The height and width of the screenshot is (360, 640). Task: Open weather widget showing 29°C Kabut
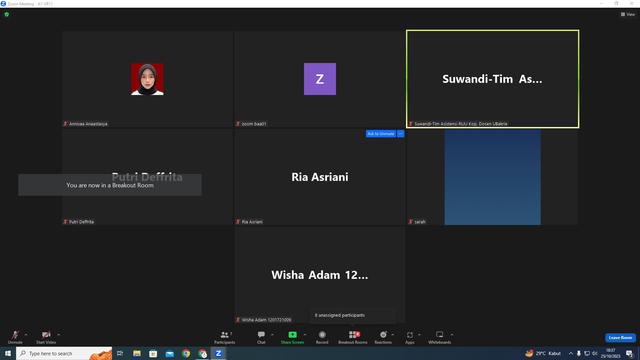(543, 353)
